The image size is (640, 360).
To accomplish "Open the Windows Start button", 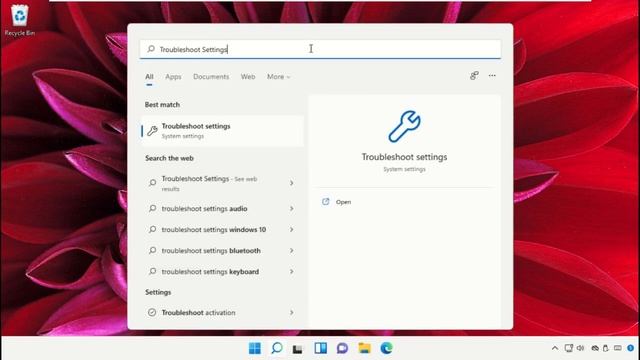I will tap(255, 348).
